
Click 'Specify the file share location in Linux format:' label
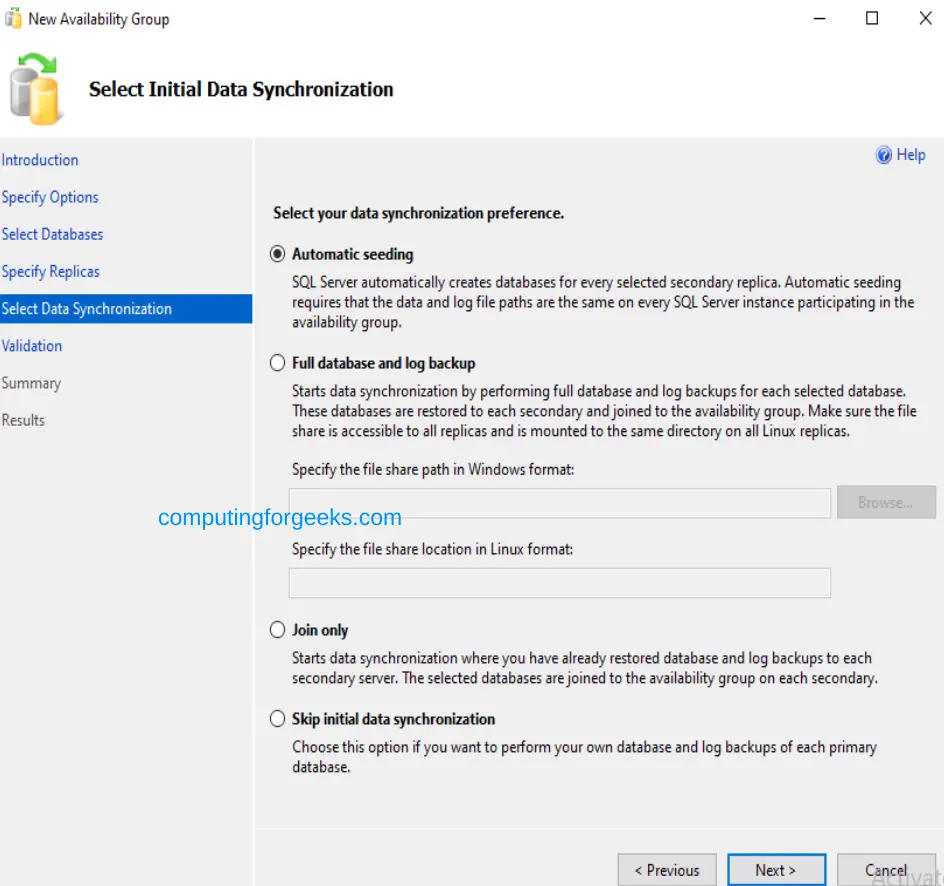coord(432,549)
